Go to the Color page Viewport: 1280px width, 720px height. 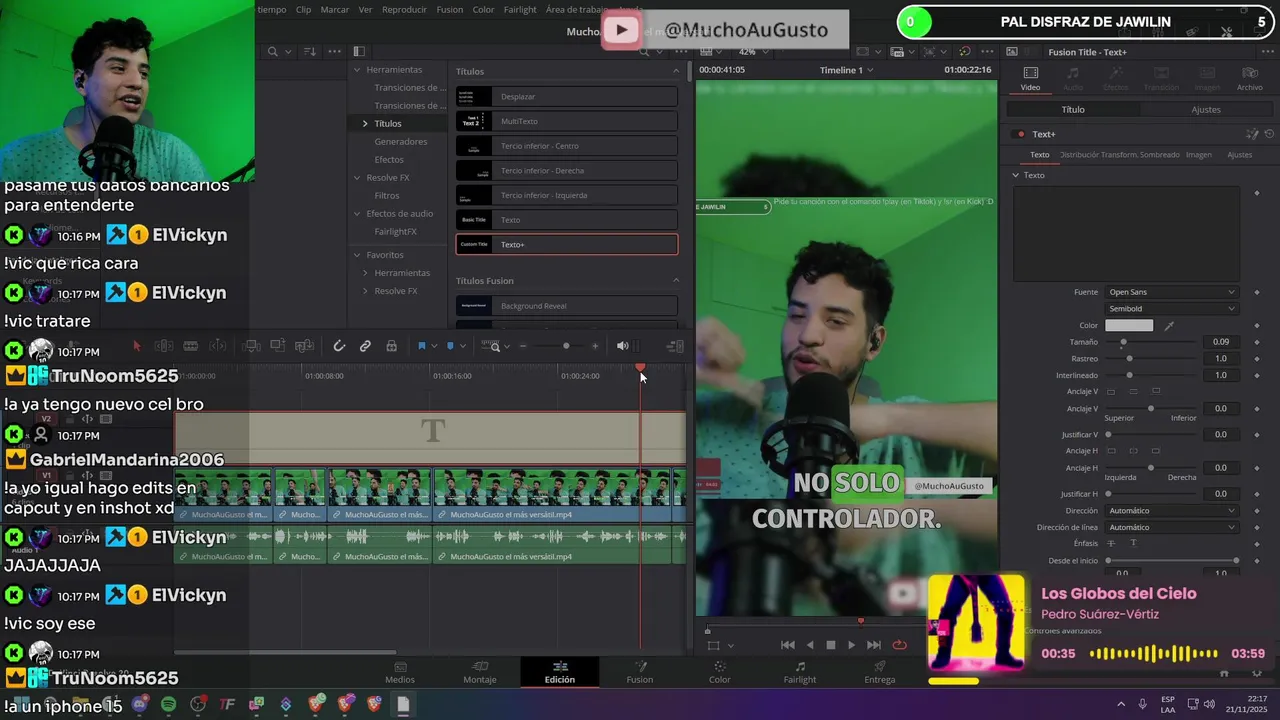click(x=720, y=672)
